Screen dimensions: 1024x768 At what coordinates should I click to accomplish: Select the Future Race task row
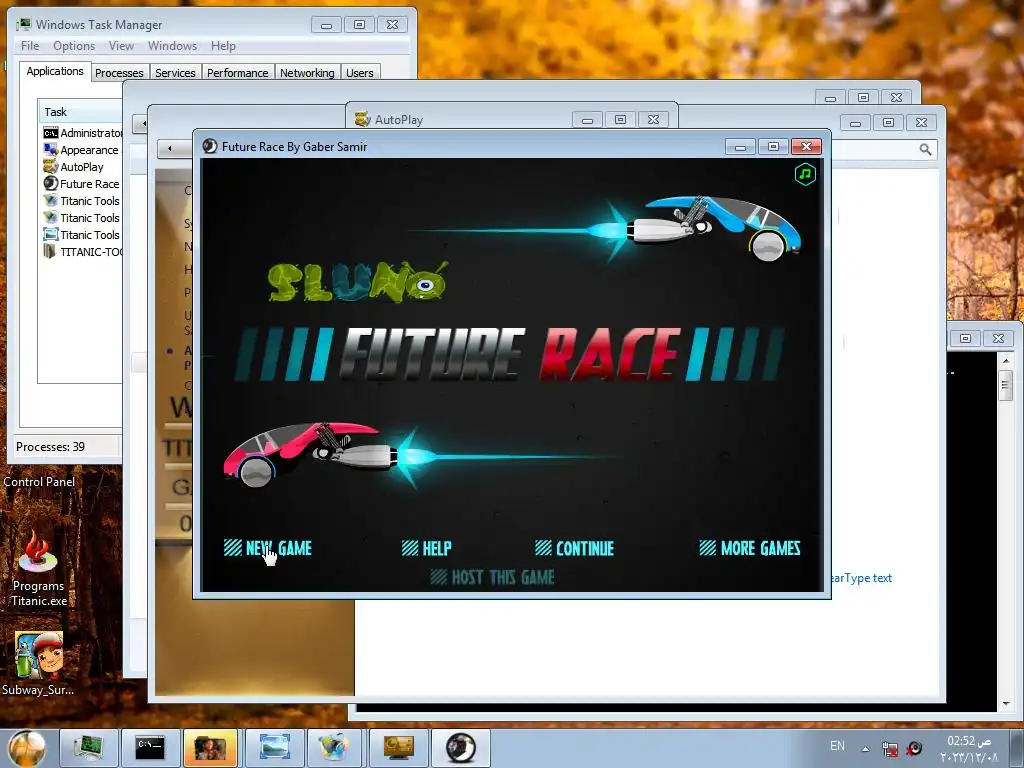(82, 184)
